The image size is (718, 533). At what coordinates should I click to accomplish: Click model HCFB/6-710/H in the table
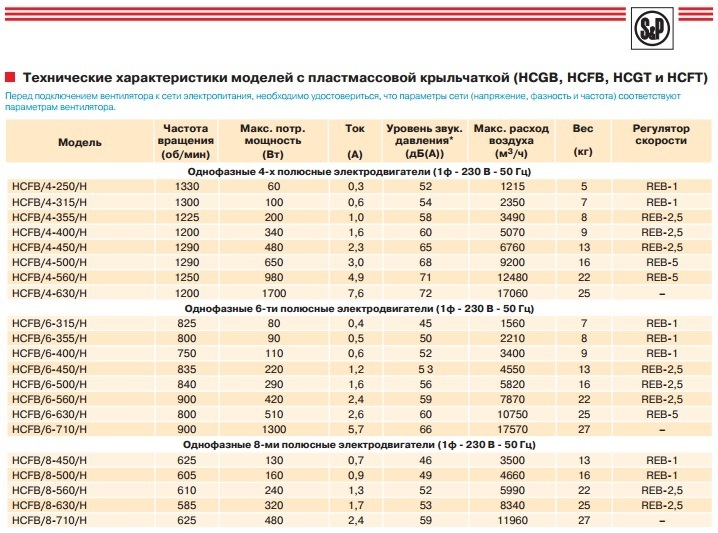48,428
